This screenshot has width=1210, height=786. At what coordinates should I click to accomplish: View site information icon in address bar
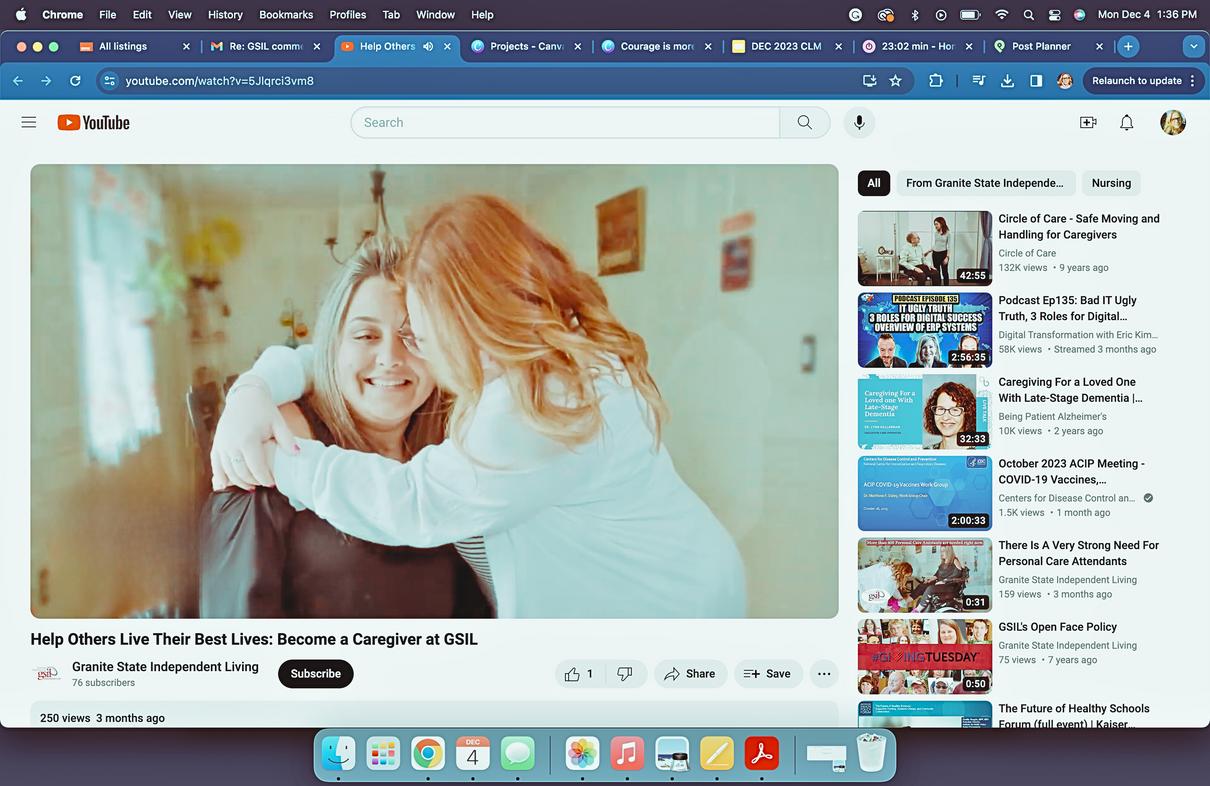click(x=110, y=81)
